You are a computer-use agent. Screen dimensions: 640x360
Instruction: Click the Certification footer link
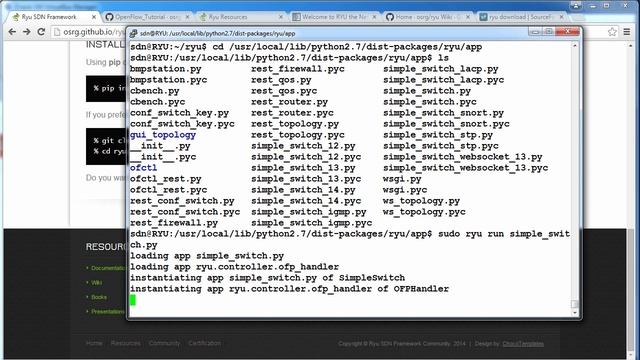(x=204, y=343)
